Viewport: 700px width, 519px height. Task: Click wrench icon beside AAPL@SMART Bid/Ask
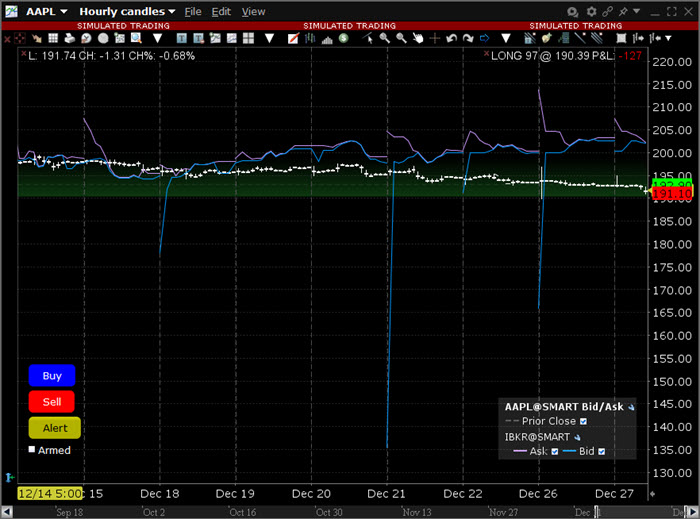point(631,407)
